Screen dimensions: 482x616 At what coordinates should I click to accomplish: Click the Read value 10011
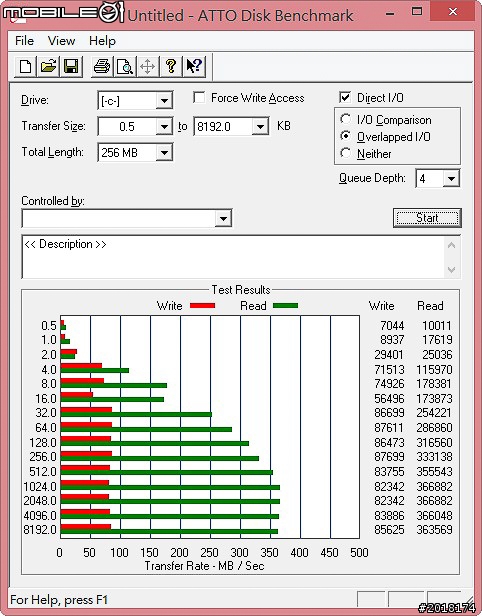coord(437,326)
